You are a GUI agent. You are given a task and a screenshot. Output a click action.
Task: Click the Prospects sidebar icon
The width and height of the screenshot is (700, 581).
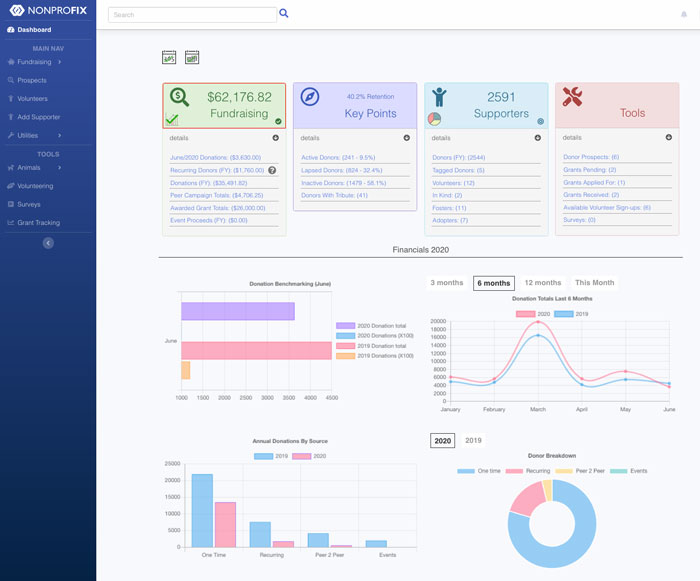[11, 80]
